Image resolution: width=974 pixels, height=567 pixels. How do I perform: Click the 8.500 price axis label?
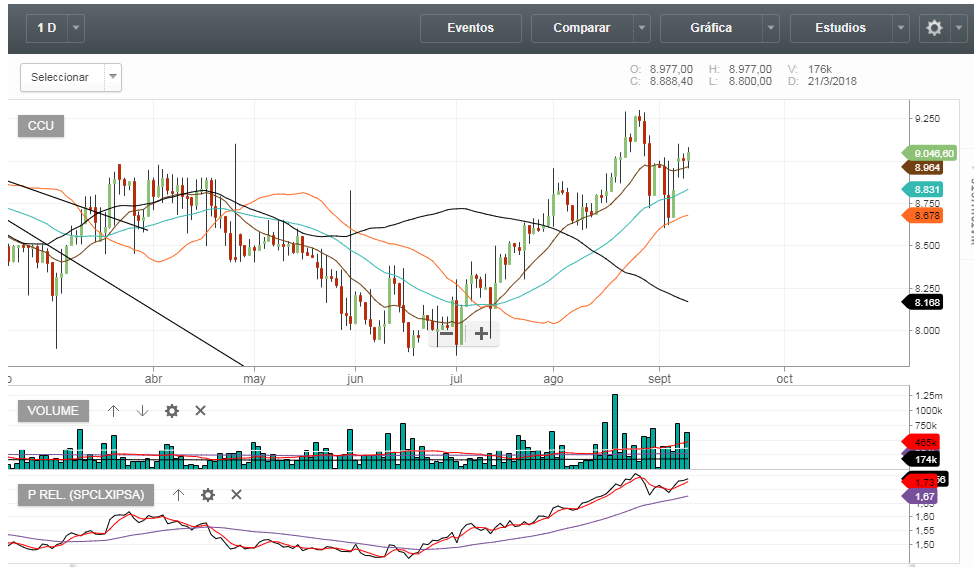coord(927,246)
